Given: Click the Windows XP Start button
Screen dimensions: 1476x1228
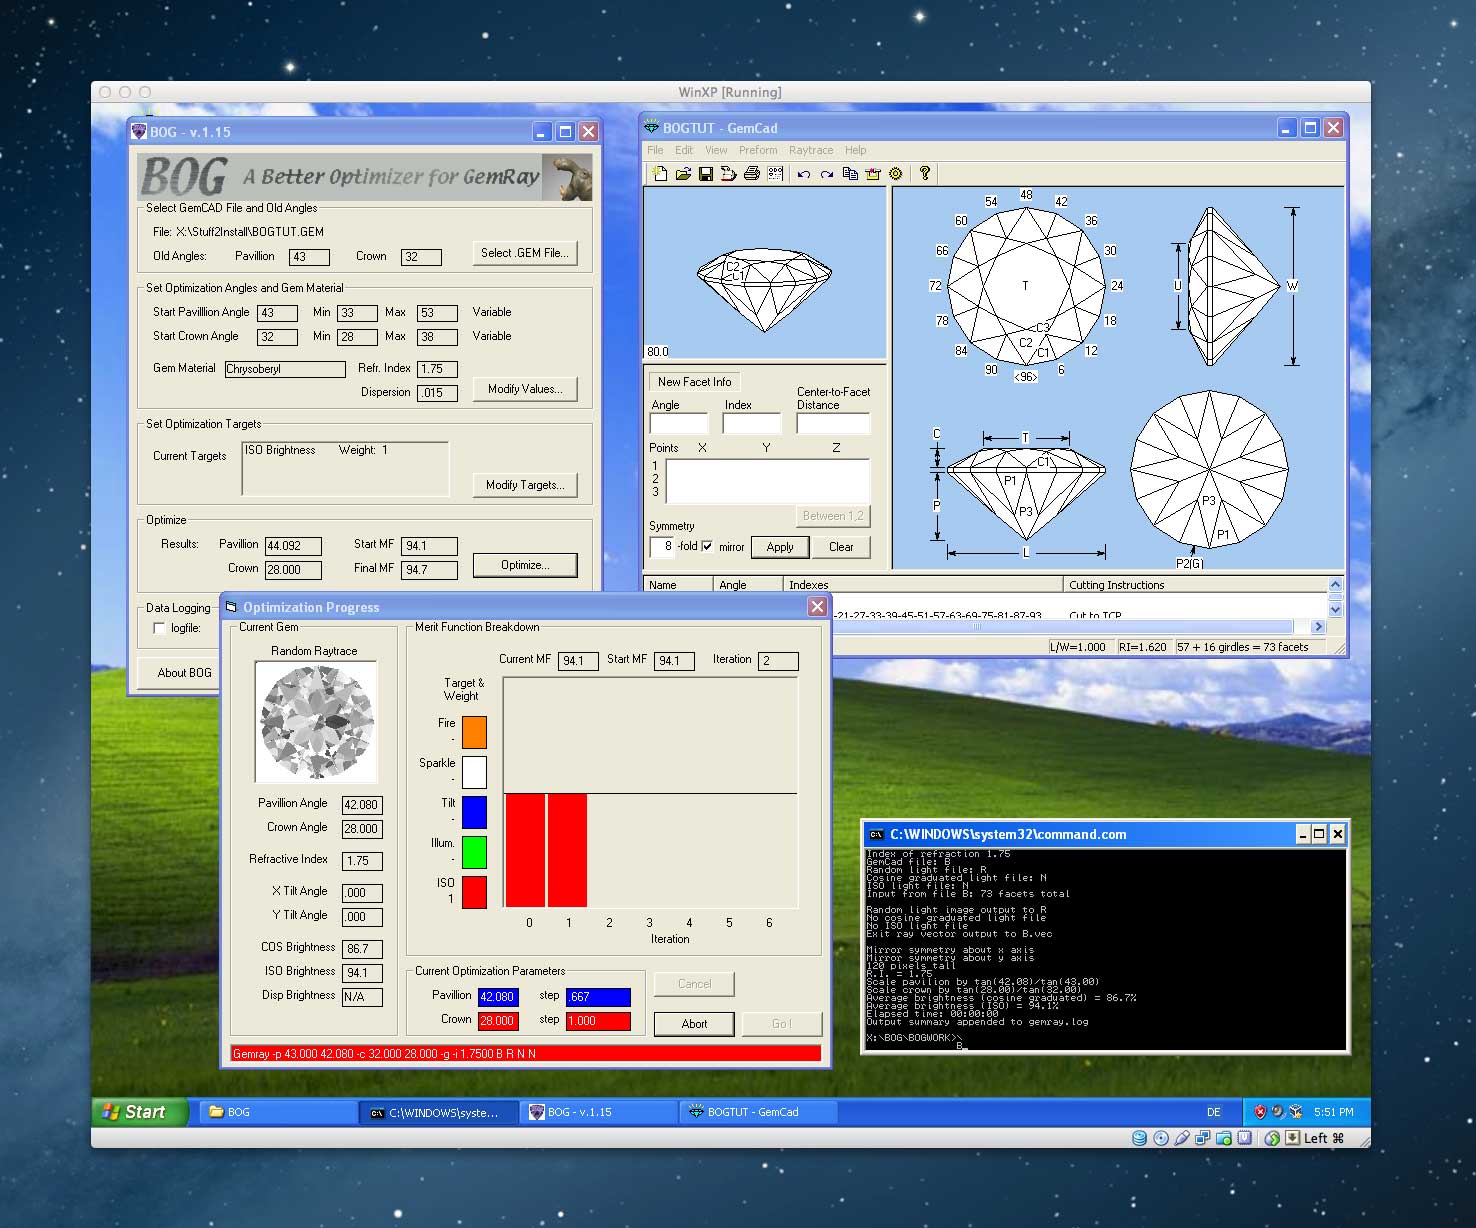Looking at the screenshot, I should pyautogui.click(x=140, y=1112).
